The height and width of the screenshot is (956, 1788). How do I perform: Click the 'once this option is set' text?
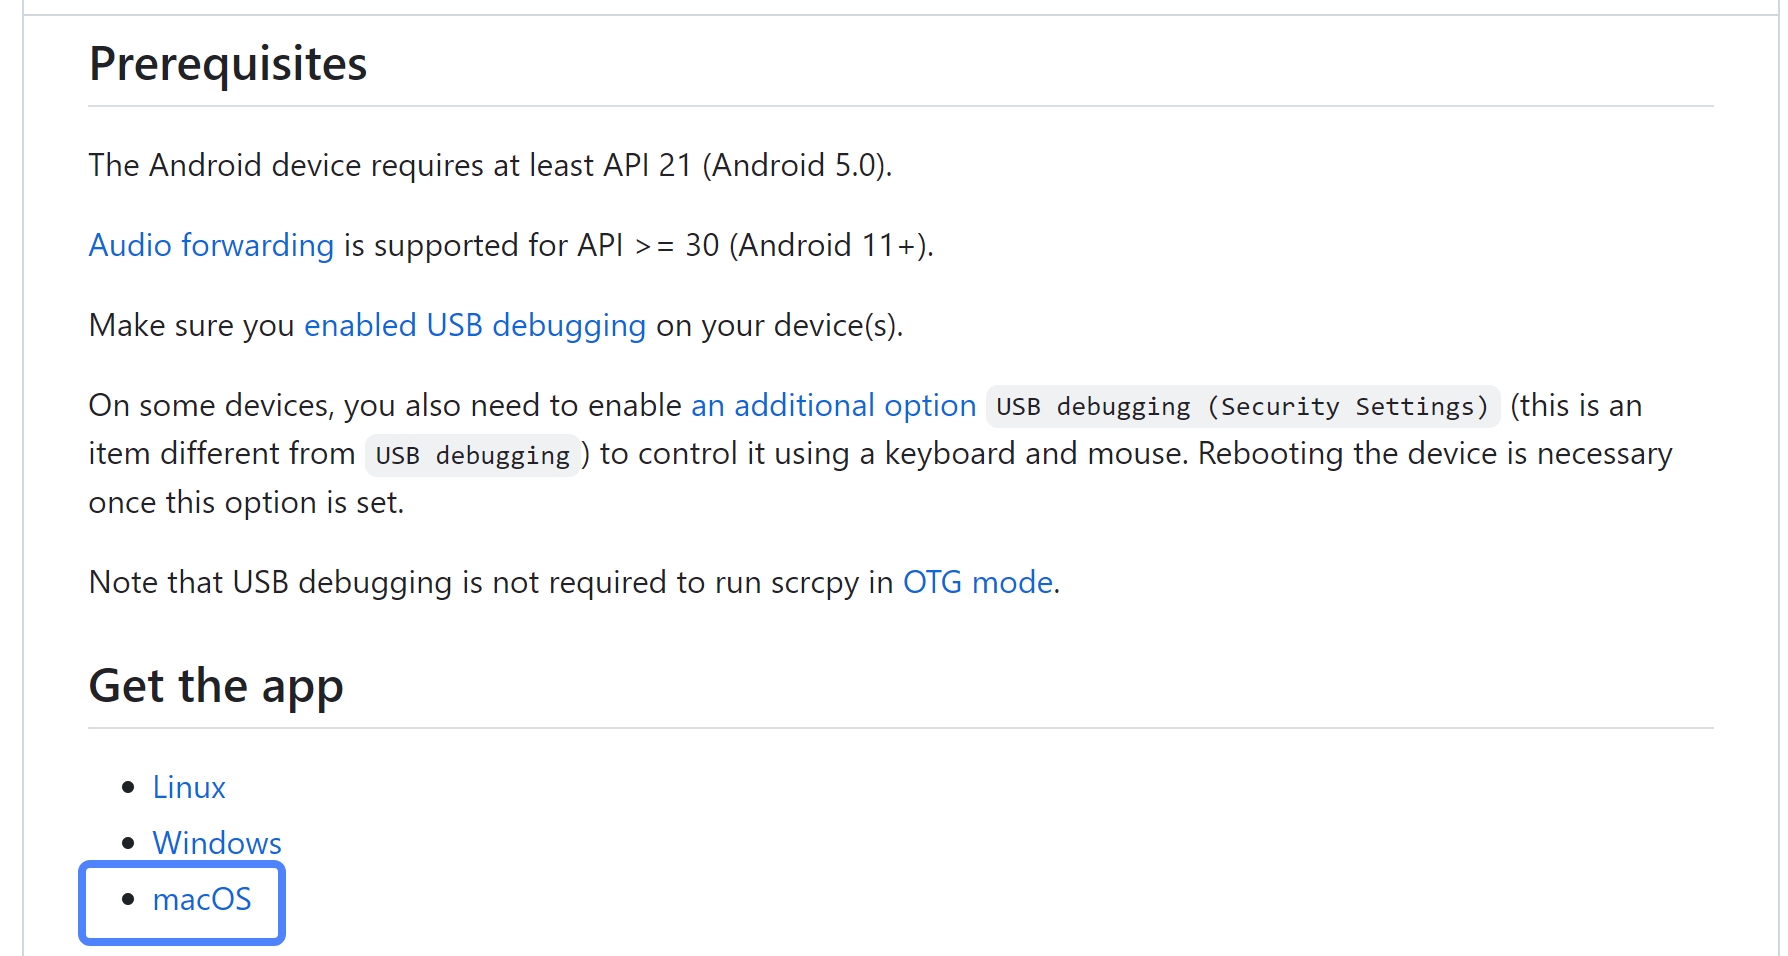coord(246,502)
